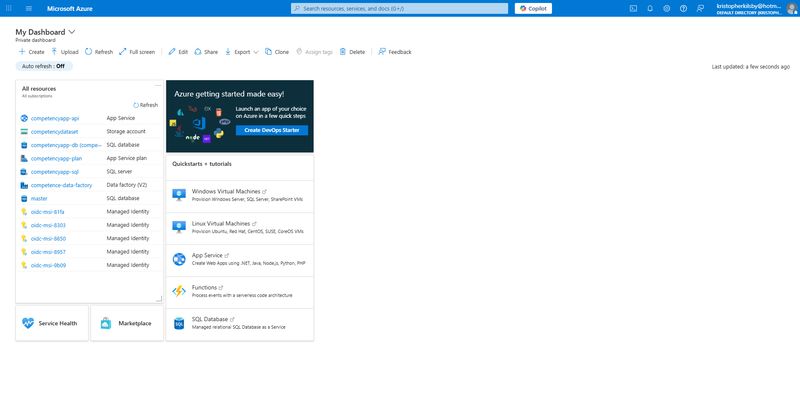Screen dimensions: 800x393
Task: Click the account avatar picture
Action: coord(791,9)
